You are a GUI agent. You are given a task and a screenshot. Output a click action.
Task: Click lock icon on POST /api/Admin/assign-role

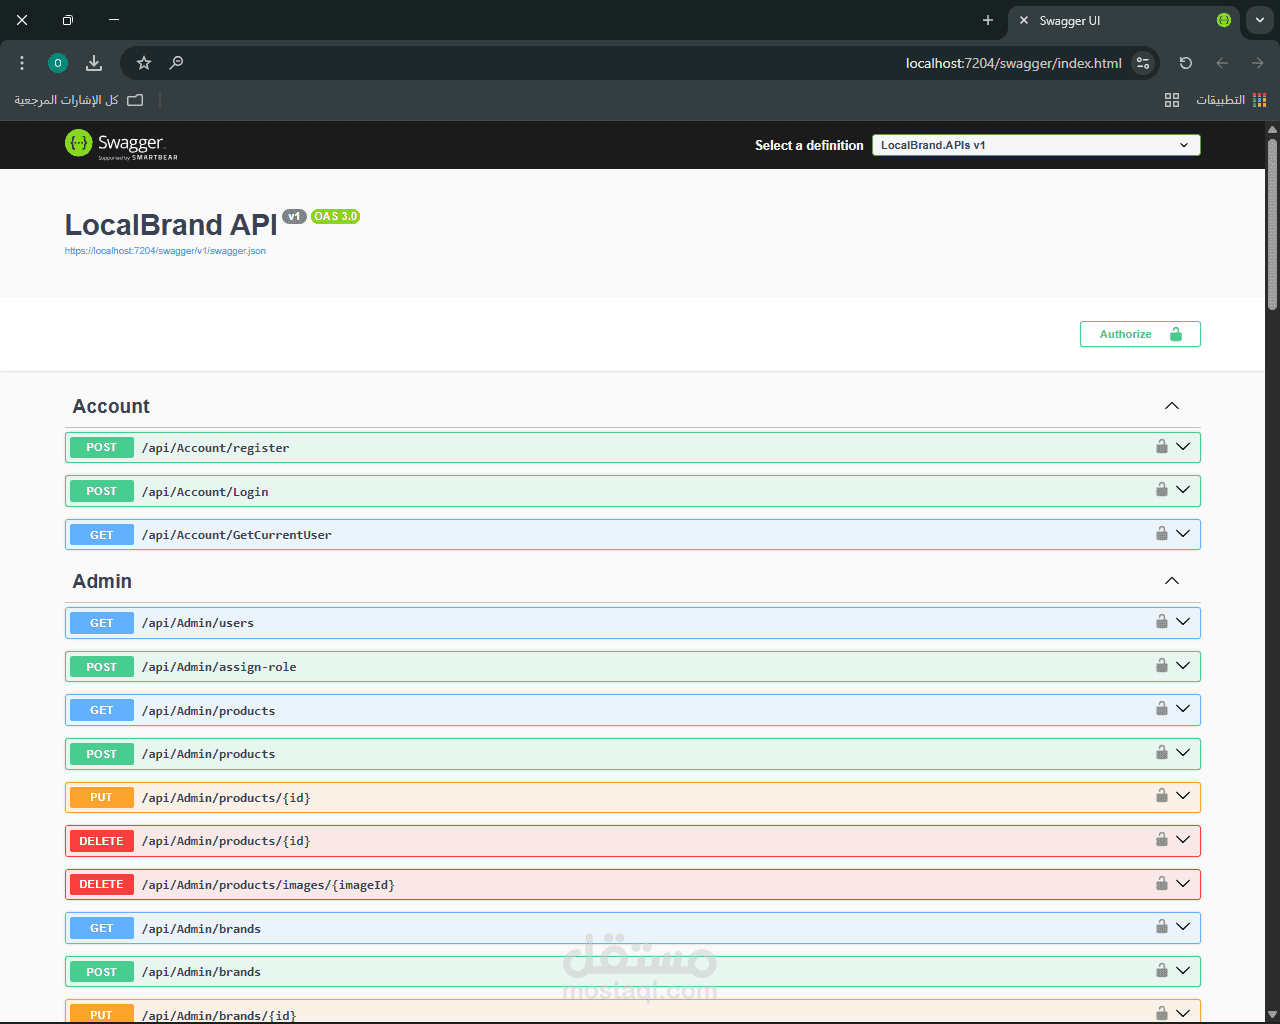click(x=1162, y=665)
